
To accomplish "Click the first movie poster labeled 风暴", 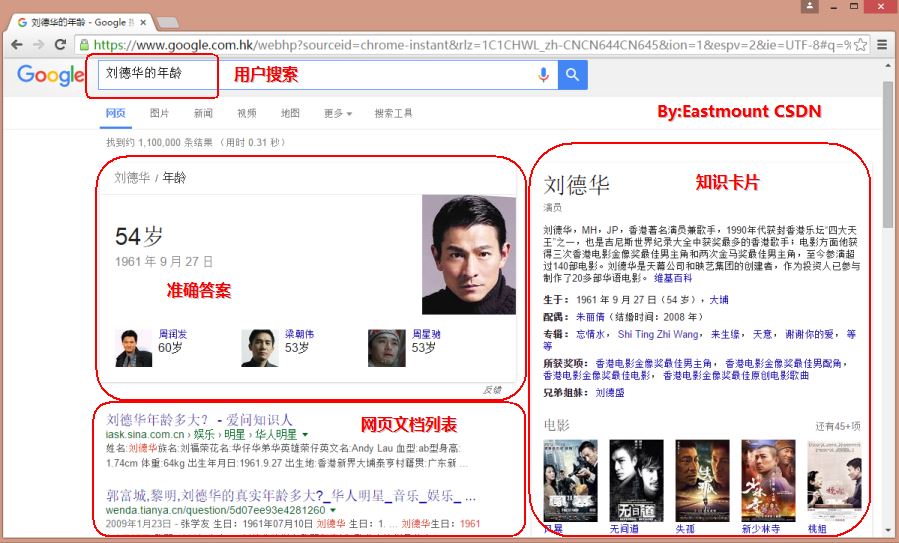I will click(x=570, y=481).
